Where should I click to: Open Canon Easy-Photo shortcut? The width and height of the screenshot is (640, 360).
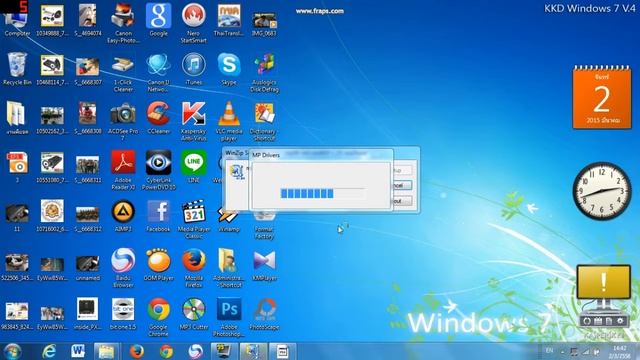[123, 23]
